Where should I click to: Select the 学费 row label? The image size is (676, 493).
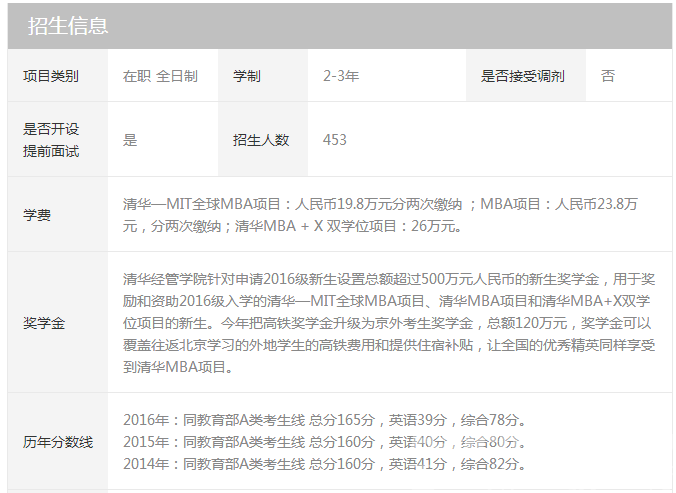[x=37, y=215]
